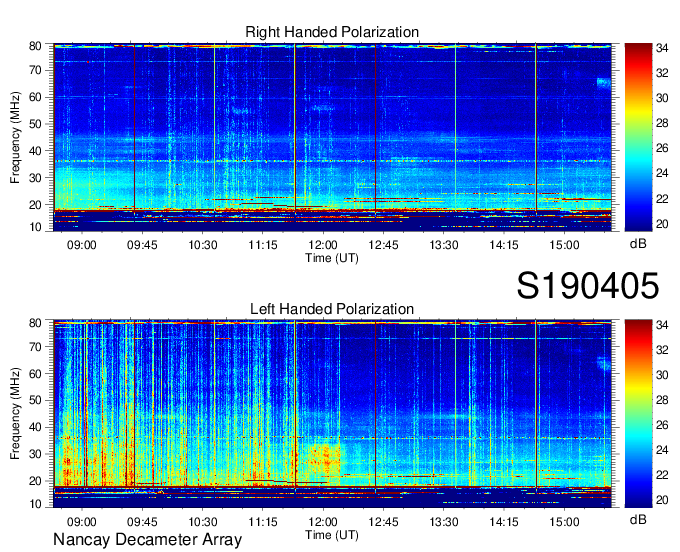Image resolution: width=680 pixels, height=552 pixels.
Task: Click the 20 value on top color bar scale
Action: pos(662,224)
